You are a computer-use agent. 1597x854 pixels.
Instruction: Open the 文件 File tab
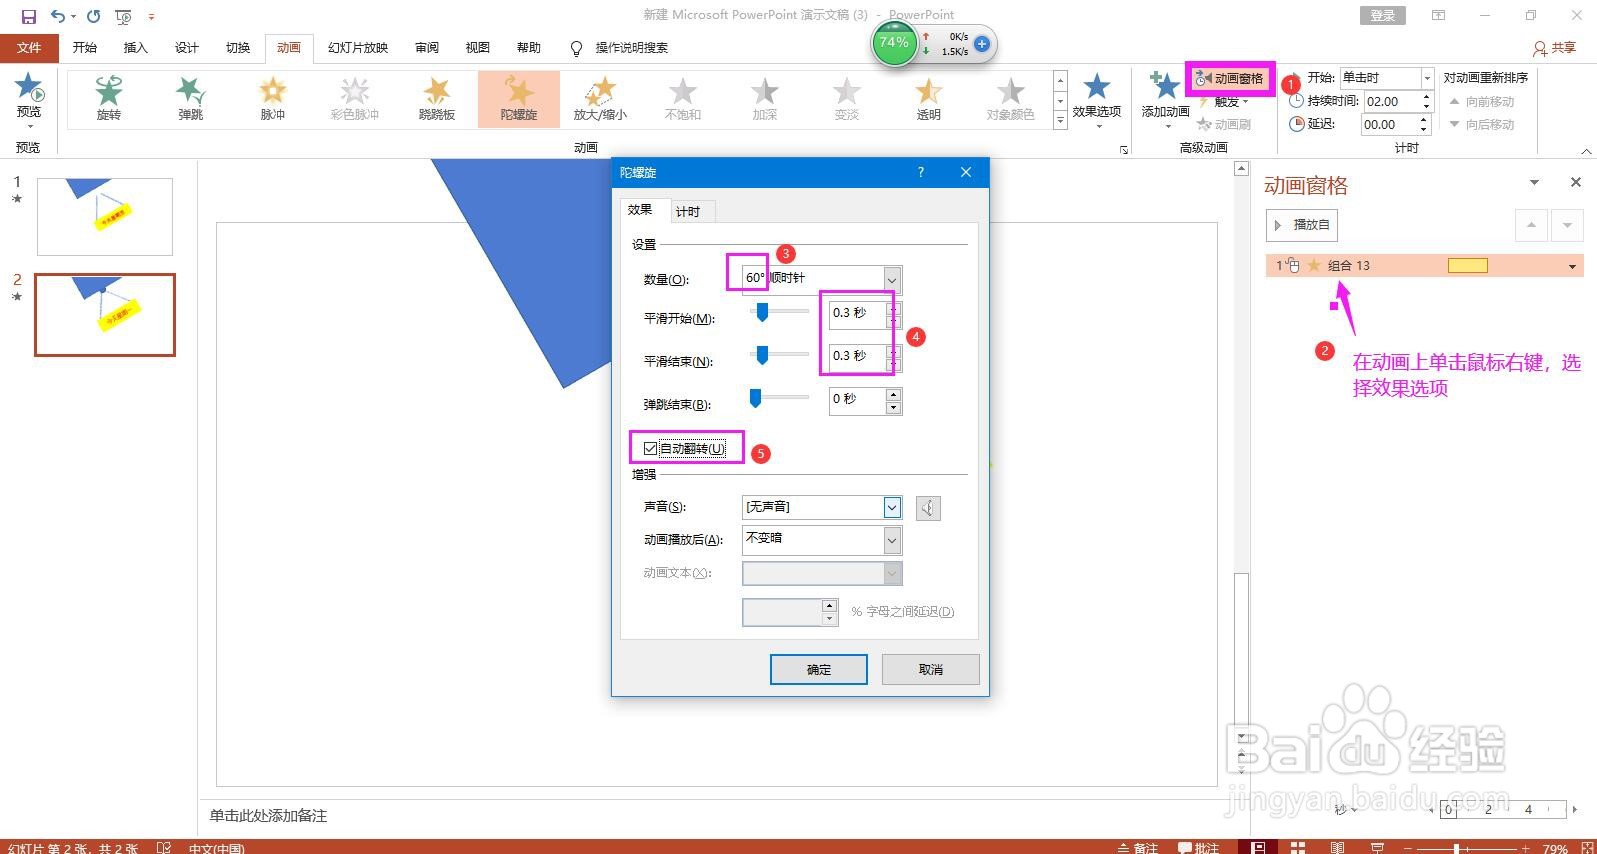pos(29,48)
